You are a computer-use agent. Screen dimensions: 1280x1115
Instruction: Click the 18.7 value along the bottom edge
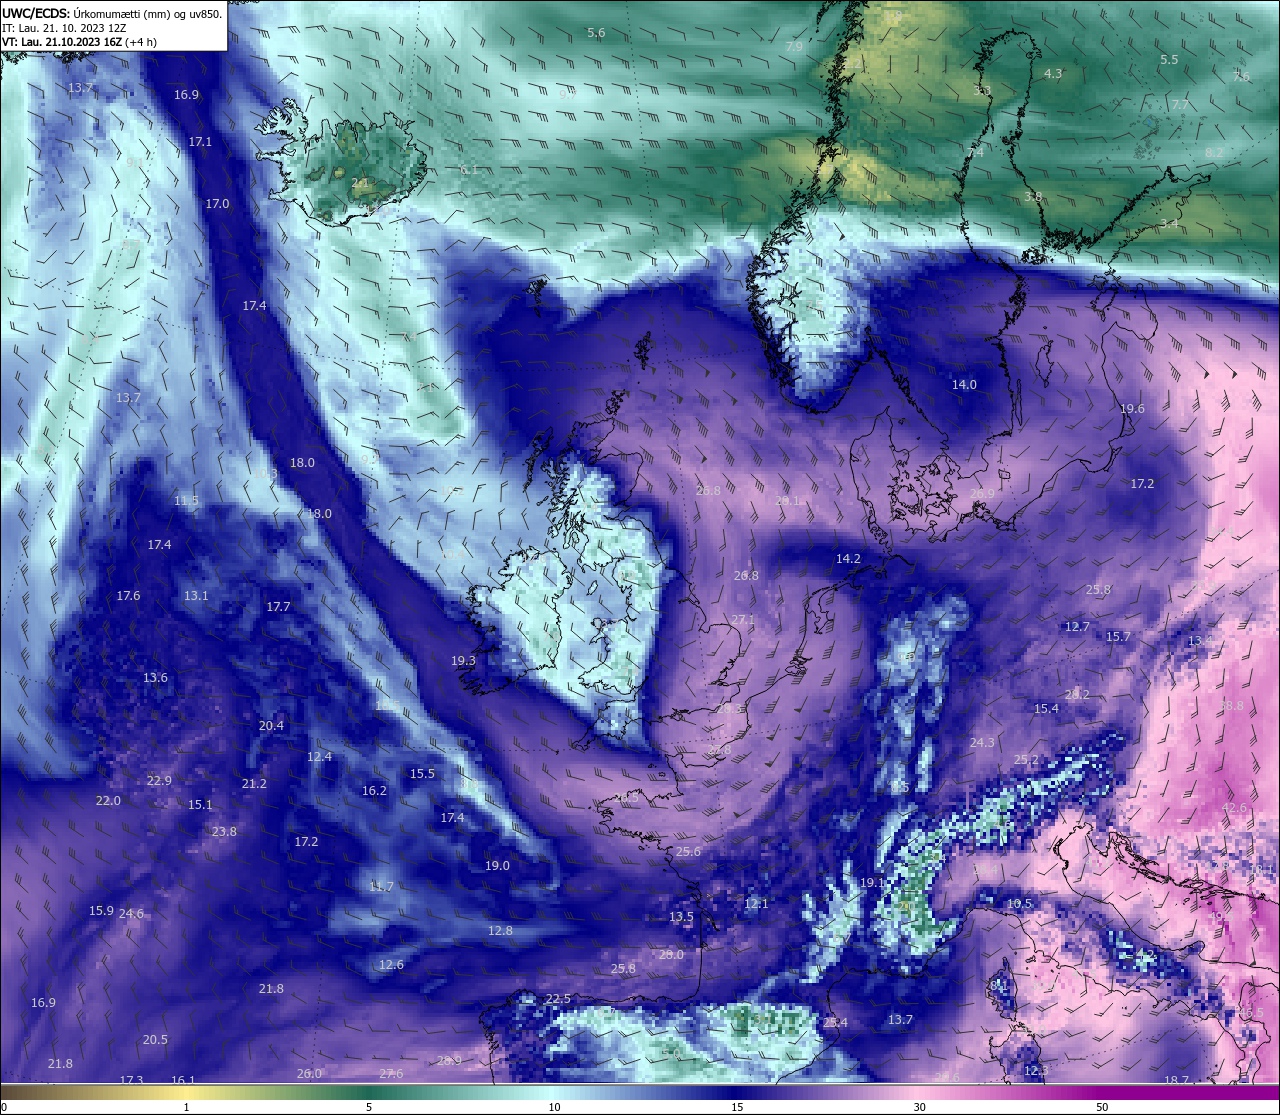(1176, 1080)
